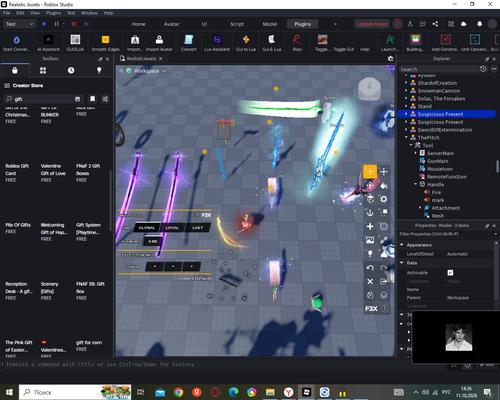
Task: Switch to the Avatar ribbon tab
Action: pos(171,24)
